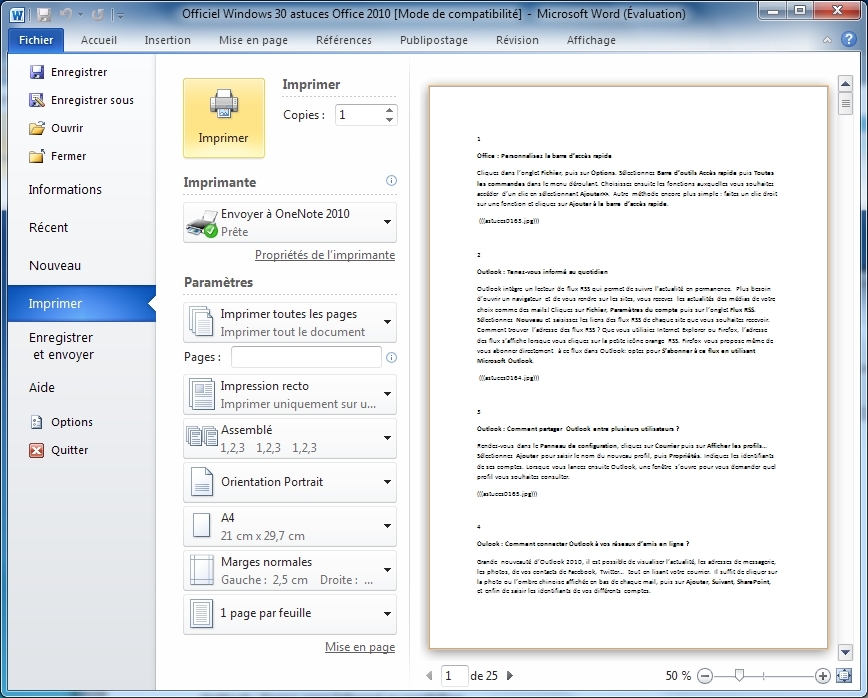Image resolution: width=868 pixels, height=698 pixels.
Task: Click the Zoom to page icon
Action: 844,675
